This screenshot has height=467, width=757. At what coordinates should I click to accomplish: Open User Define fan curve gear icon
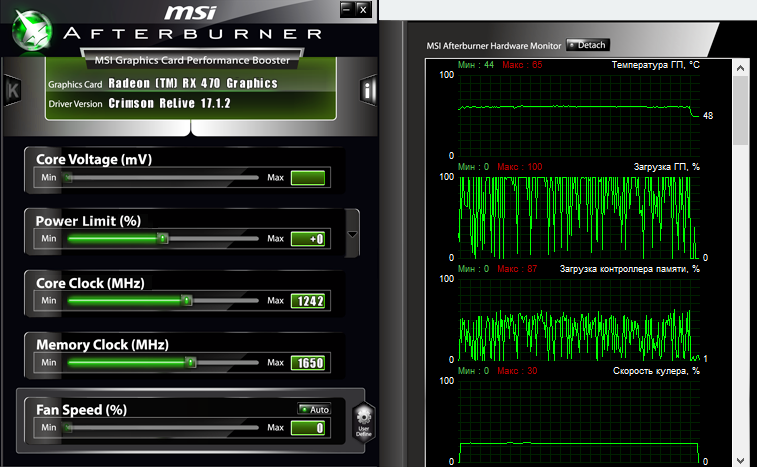click(x=364, y=422)
